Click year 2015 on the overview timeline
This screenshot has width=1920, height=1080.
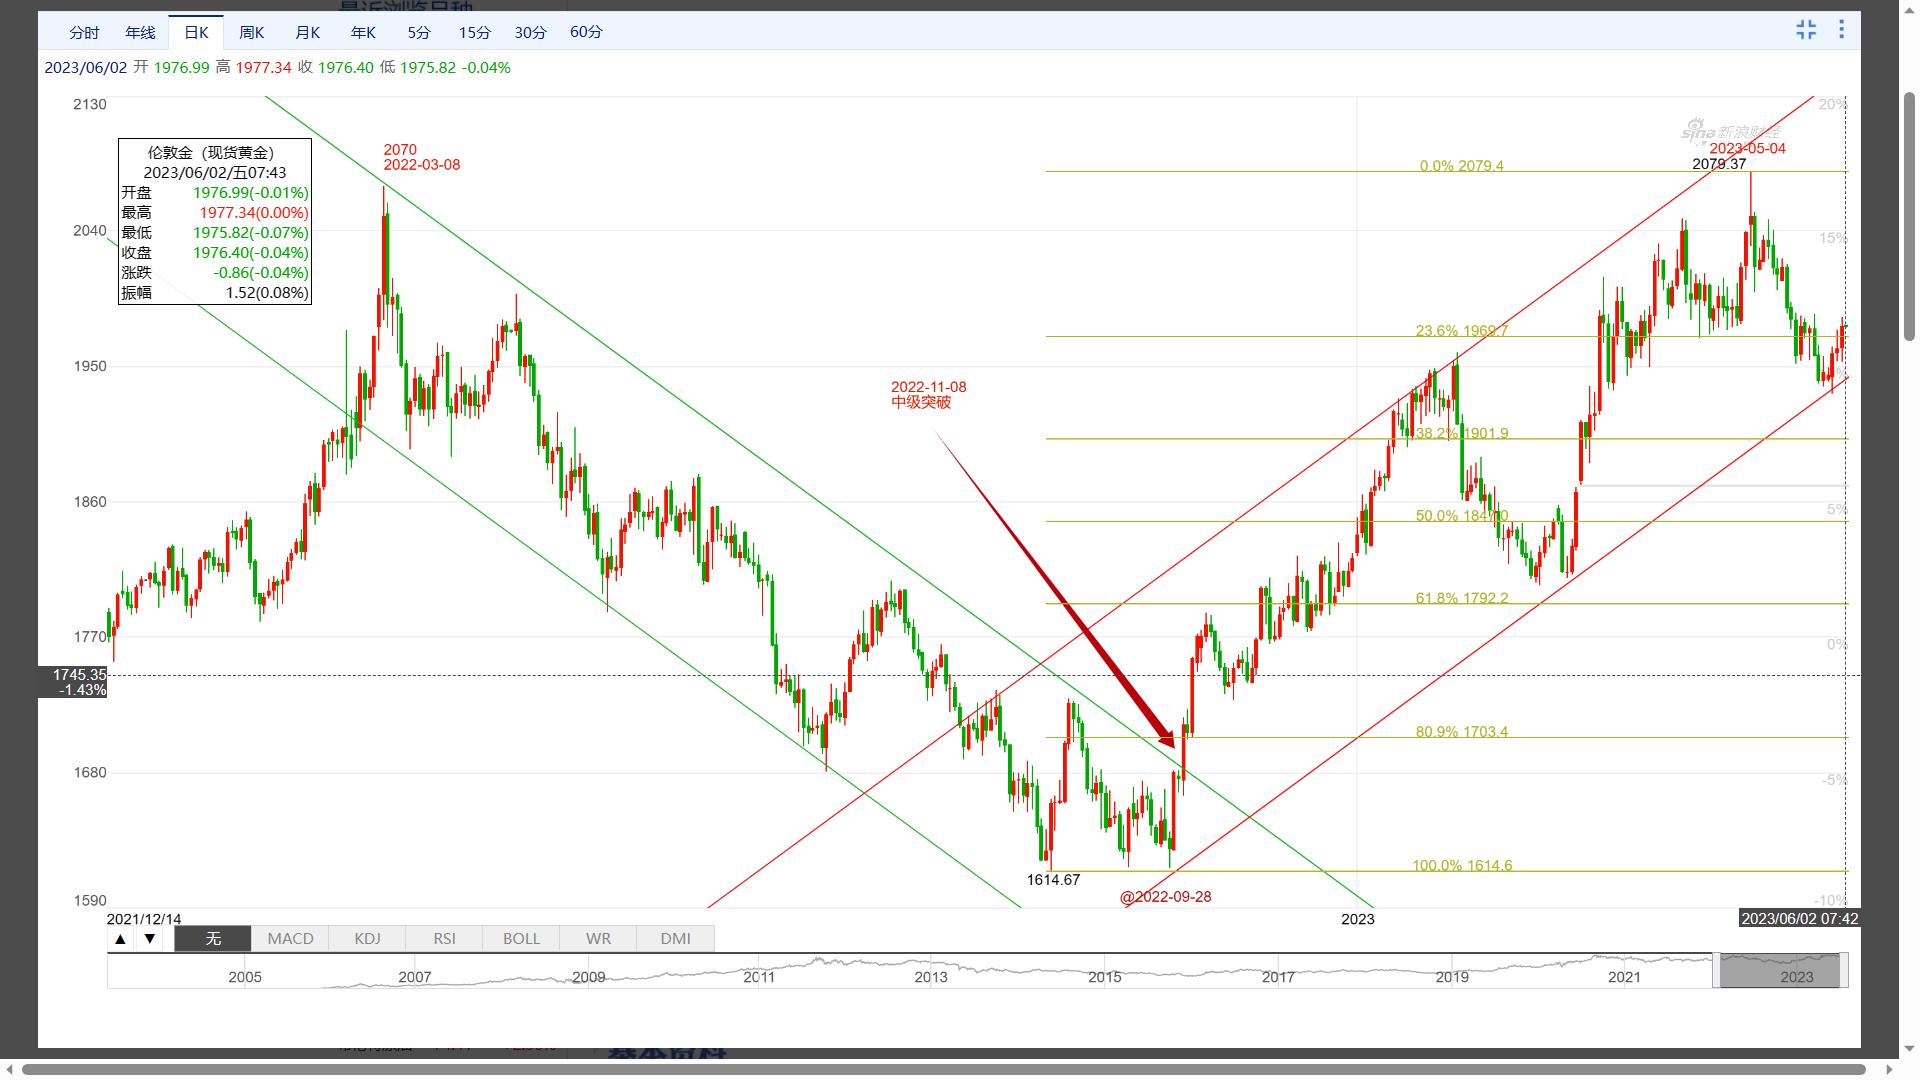click(x=1104, y=977)
